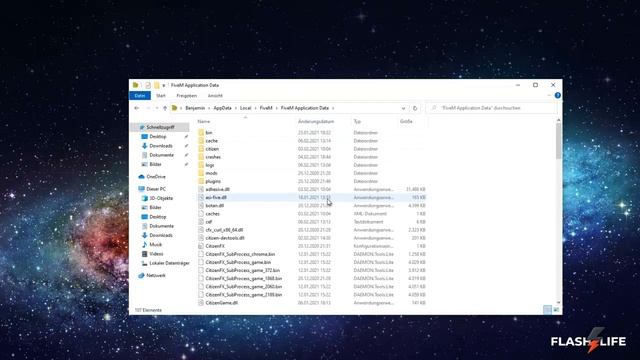
Task: Select CitizenFX_SubProcess_game_2189.bin file name
Action: click(x=244, y=295)
